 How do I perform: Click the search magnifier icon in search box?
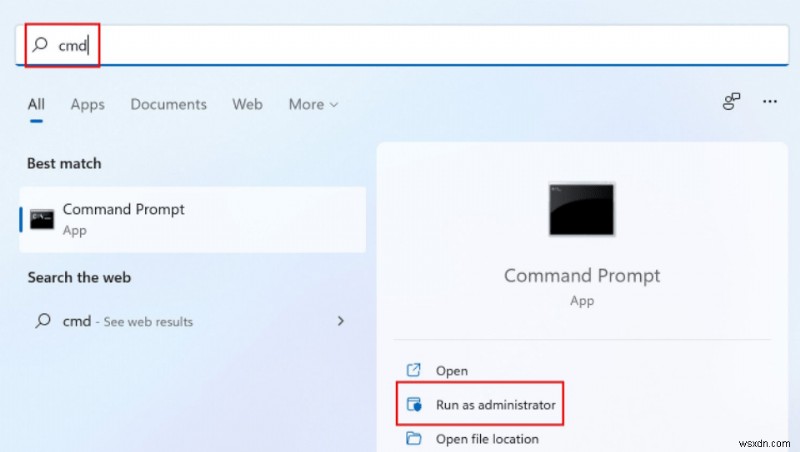point(40,45)
